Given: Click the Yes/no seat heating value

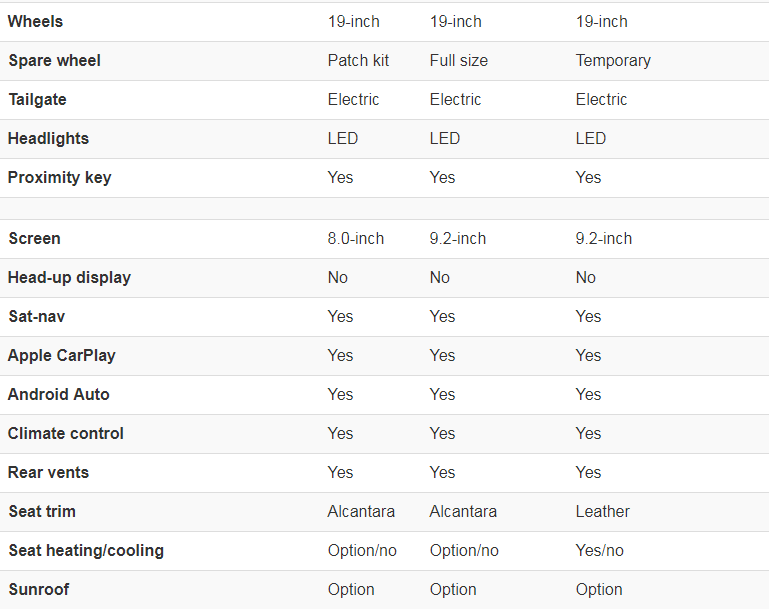Looking at the screenshot, I should click(599, 550).
